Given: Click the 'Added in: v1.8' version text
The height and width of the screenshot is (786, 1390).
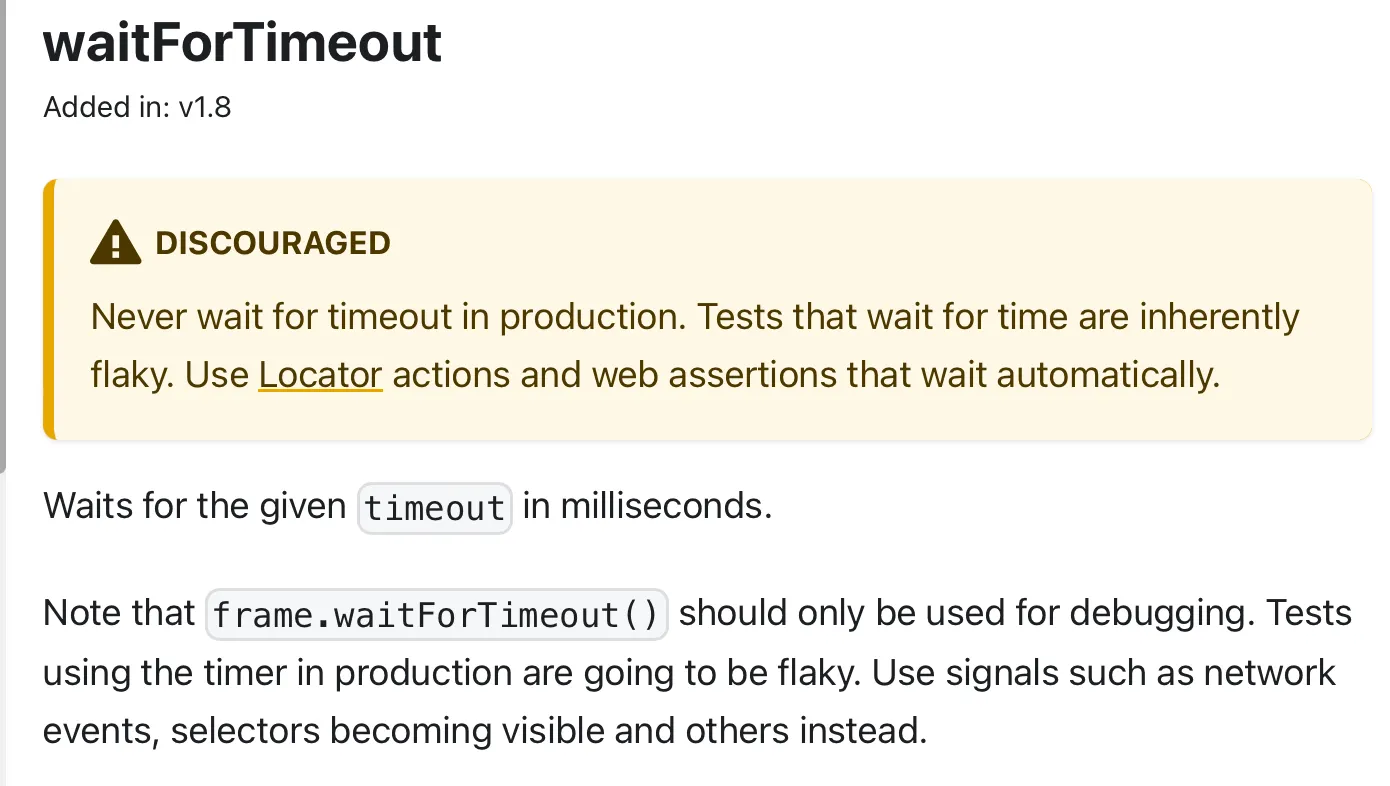Looking at the screenshot, I should point(137,107).
